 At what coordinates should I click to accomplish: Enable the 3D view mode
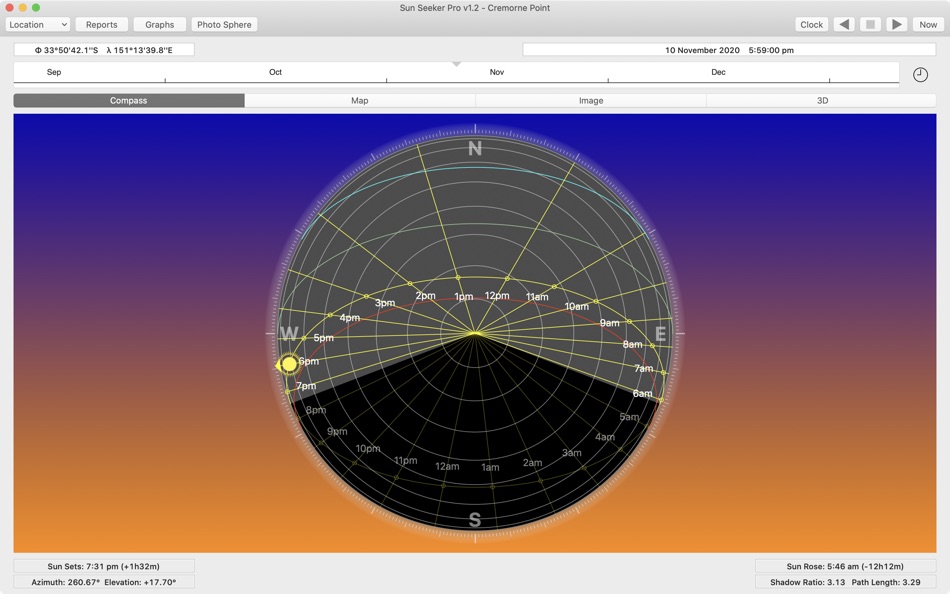pyautogui.click(x=822, y=100)
